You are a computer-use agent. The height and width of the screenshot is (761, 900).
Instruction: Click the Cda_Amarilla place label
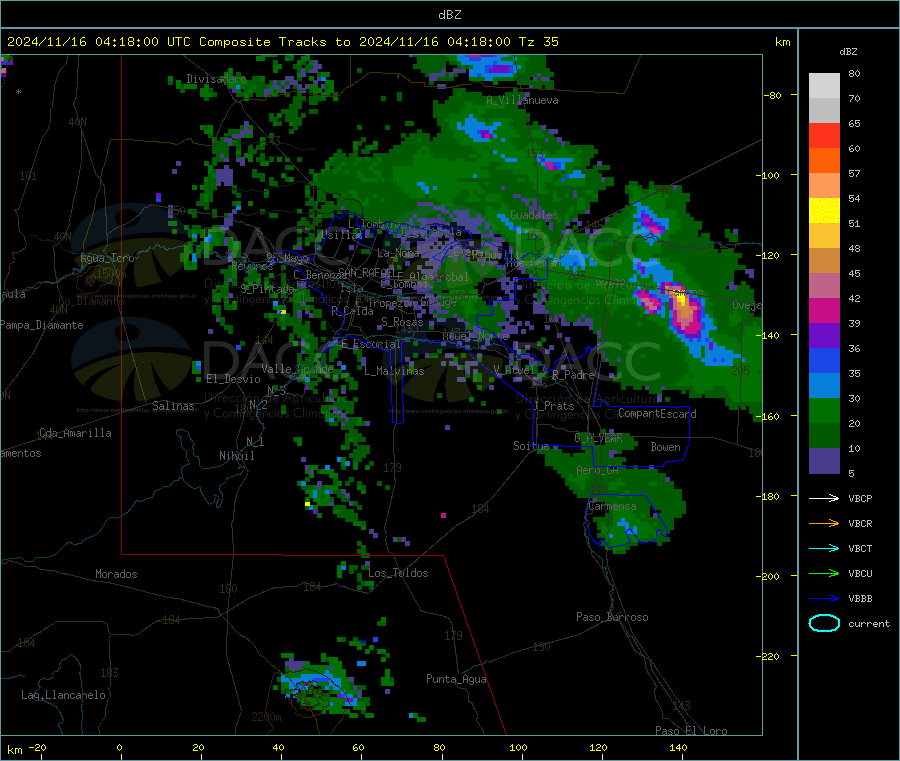(75, 433)
